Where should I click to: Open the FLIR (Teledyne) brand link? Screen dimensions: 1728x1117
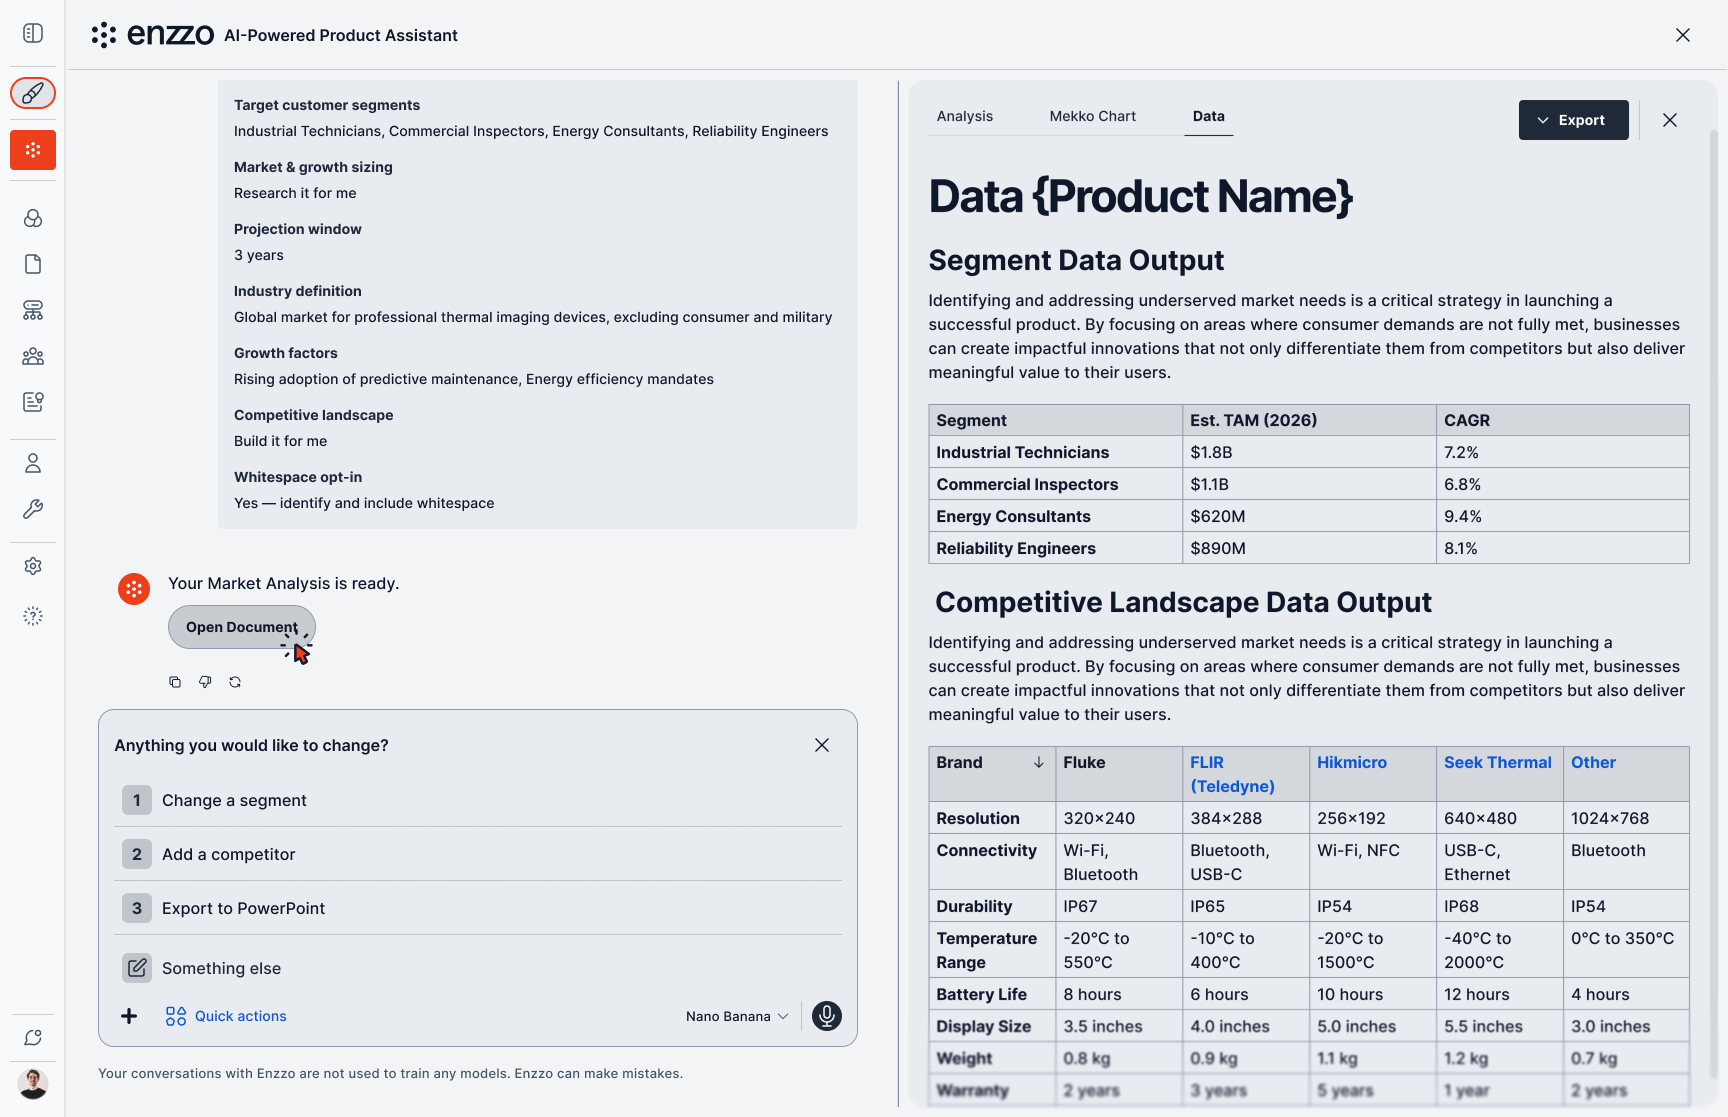(x=1232, y=774)
